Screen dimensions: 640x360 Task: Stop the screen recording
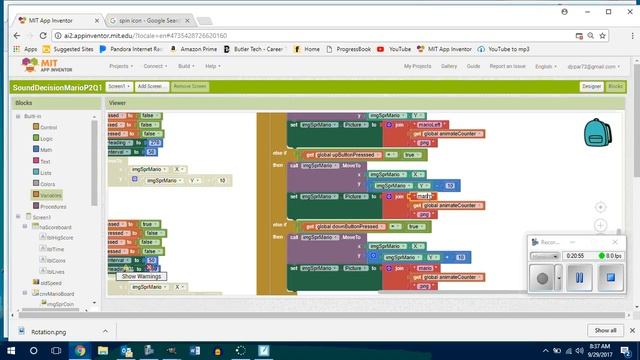tap(611, 278)
